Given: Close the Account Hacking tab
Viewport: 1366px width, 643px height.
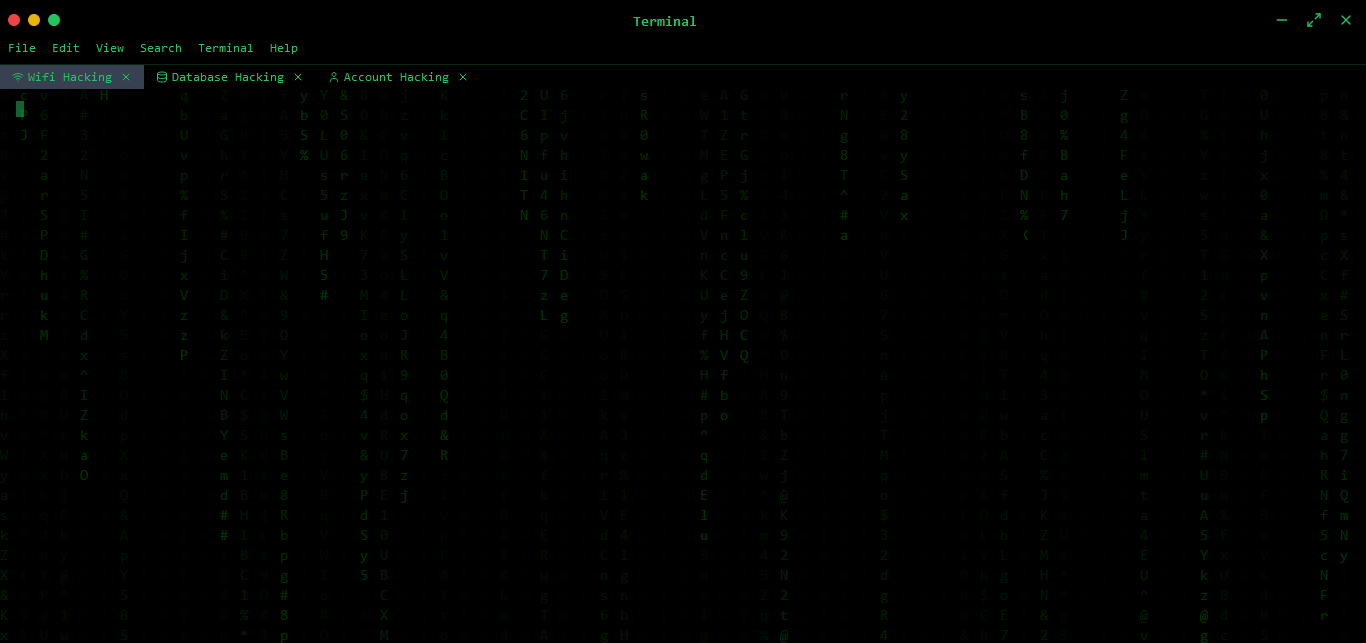Looking at the screenshot, I should click(462, 77).
